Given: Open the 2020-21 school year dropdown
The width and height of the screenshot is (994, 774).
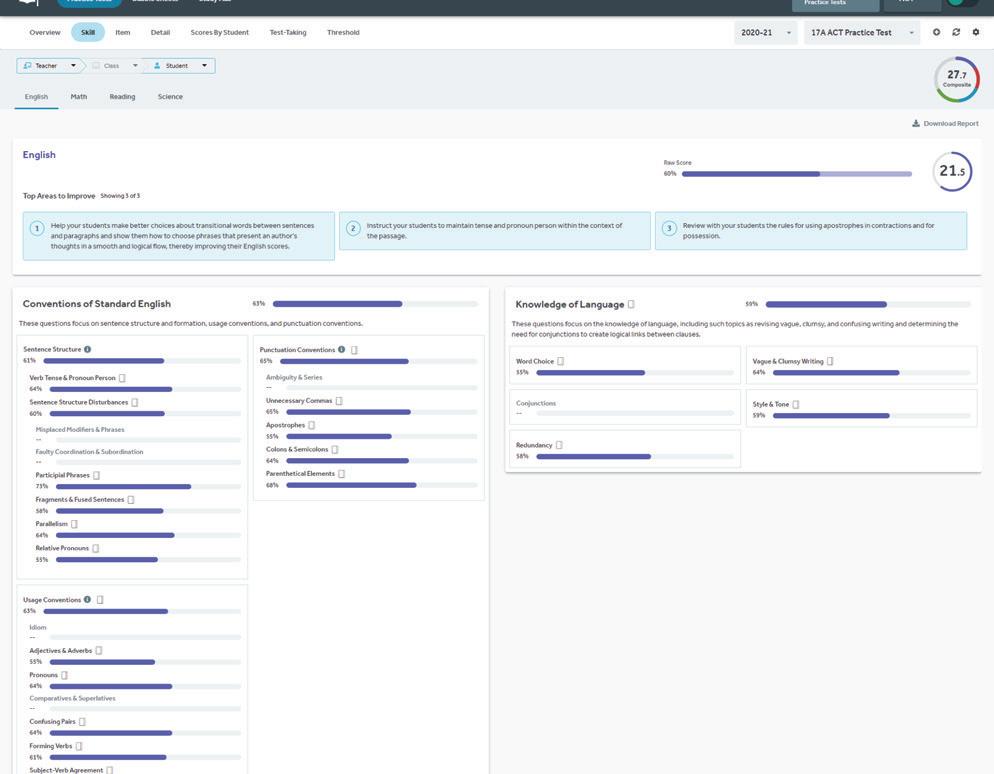Looking at the screenshot, I should click(x=766, y=32).
